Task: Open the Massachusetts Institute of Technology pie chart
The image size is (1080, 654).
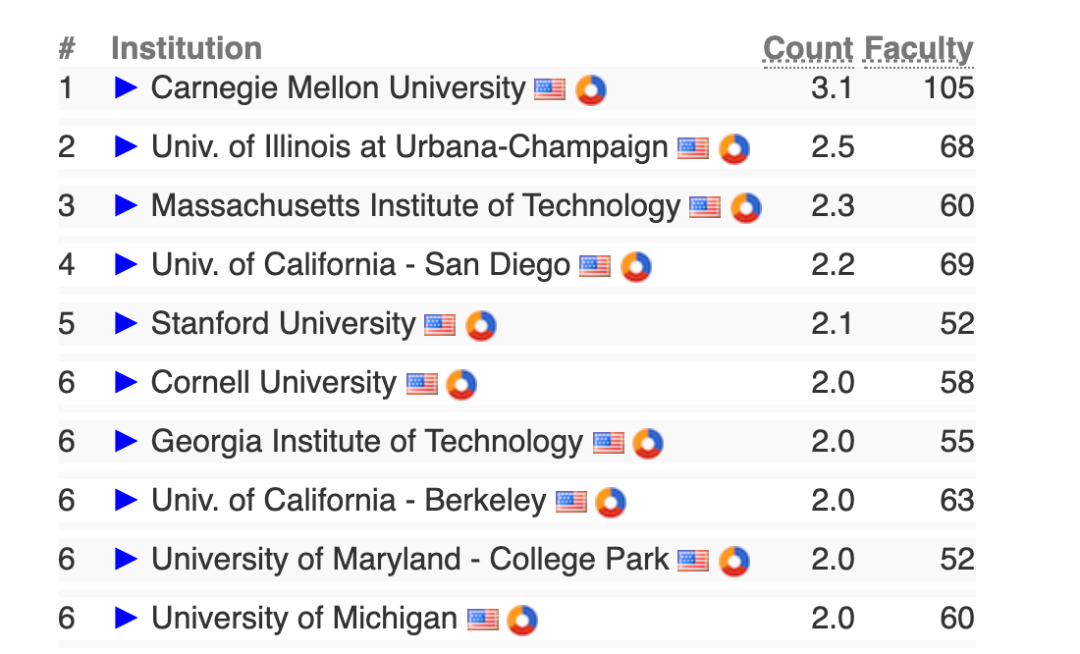Action: (746, 207)
